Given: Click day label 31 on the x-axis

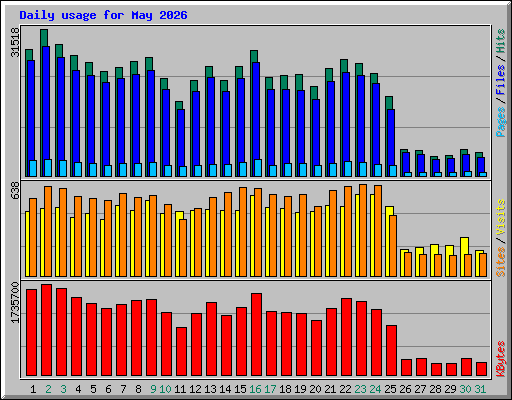Looking at the screenshot, I should coord(480,389).
